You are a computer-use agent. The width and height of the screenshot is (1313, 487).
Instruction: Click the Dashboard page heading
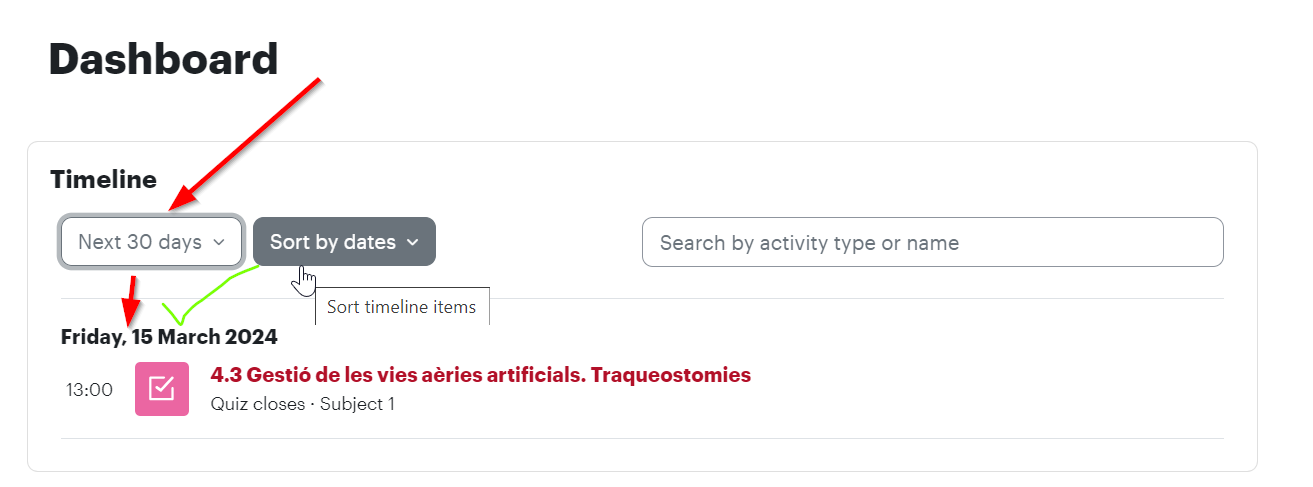(x=163, y=59)
